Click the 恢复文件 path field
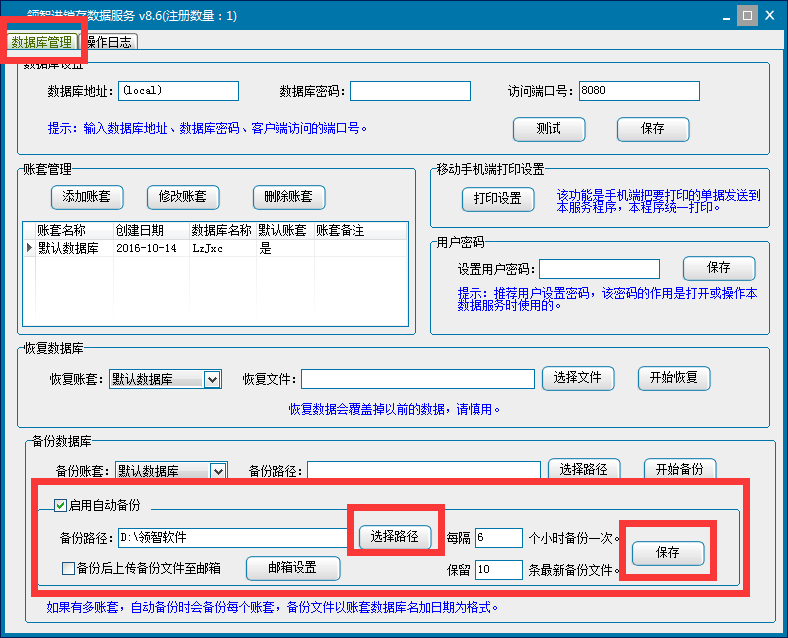Image resolution: width=788 pixels, height=638 pixels. pos(418,379)
